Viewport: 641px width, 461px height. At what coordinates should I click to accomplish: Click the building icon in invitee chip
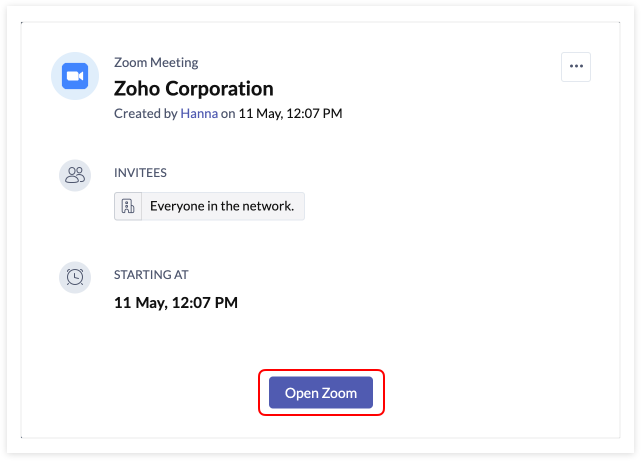[x=128, y=206]
